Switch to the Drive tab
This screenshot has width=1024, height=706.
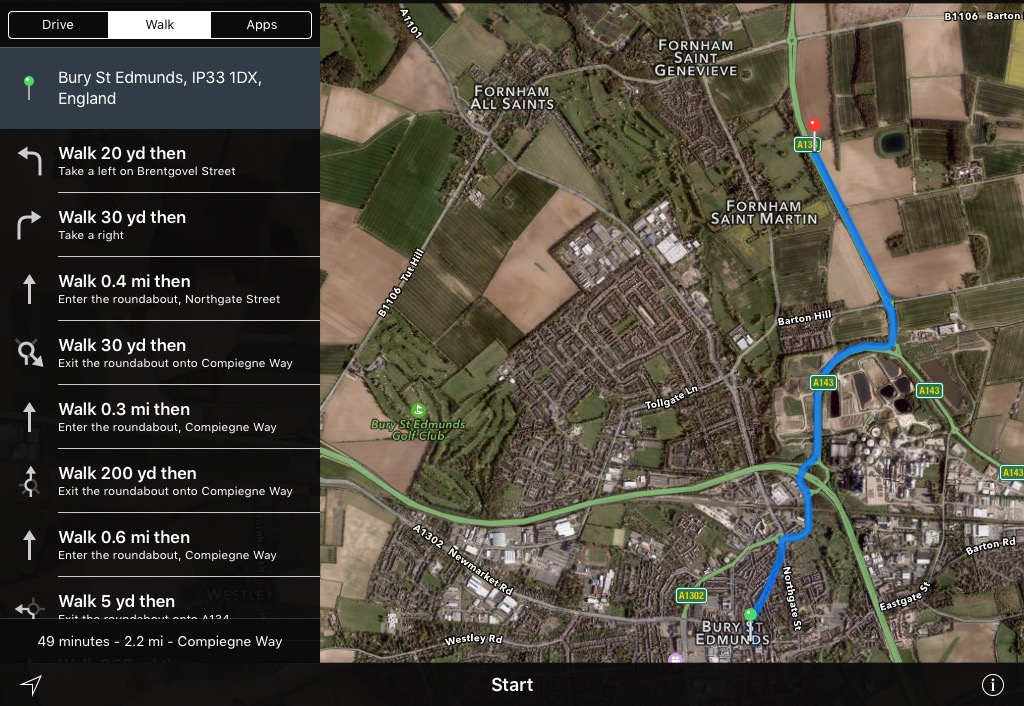[x=57, y=25]
